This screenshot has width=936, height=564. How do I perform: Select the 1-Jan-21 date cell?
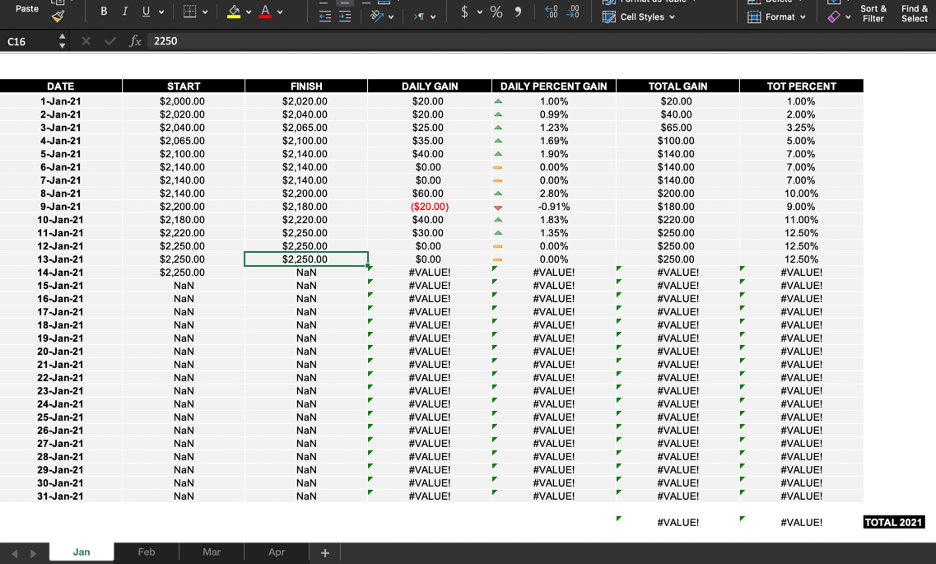pos(61,101)
